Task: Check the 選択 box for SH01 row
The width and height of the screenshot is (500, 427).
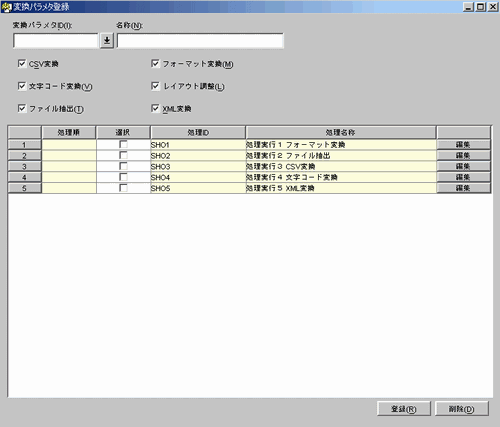Action: point(123,144)
